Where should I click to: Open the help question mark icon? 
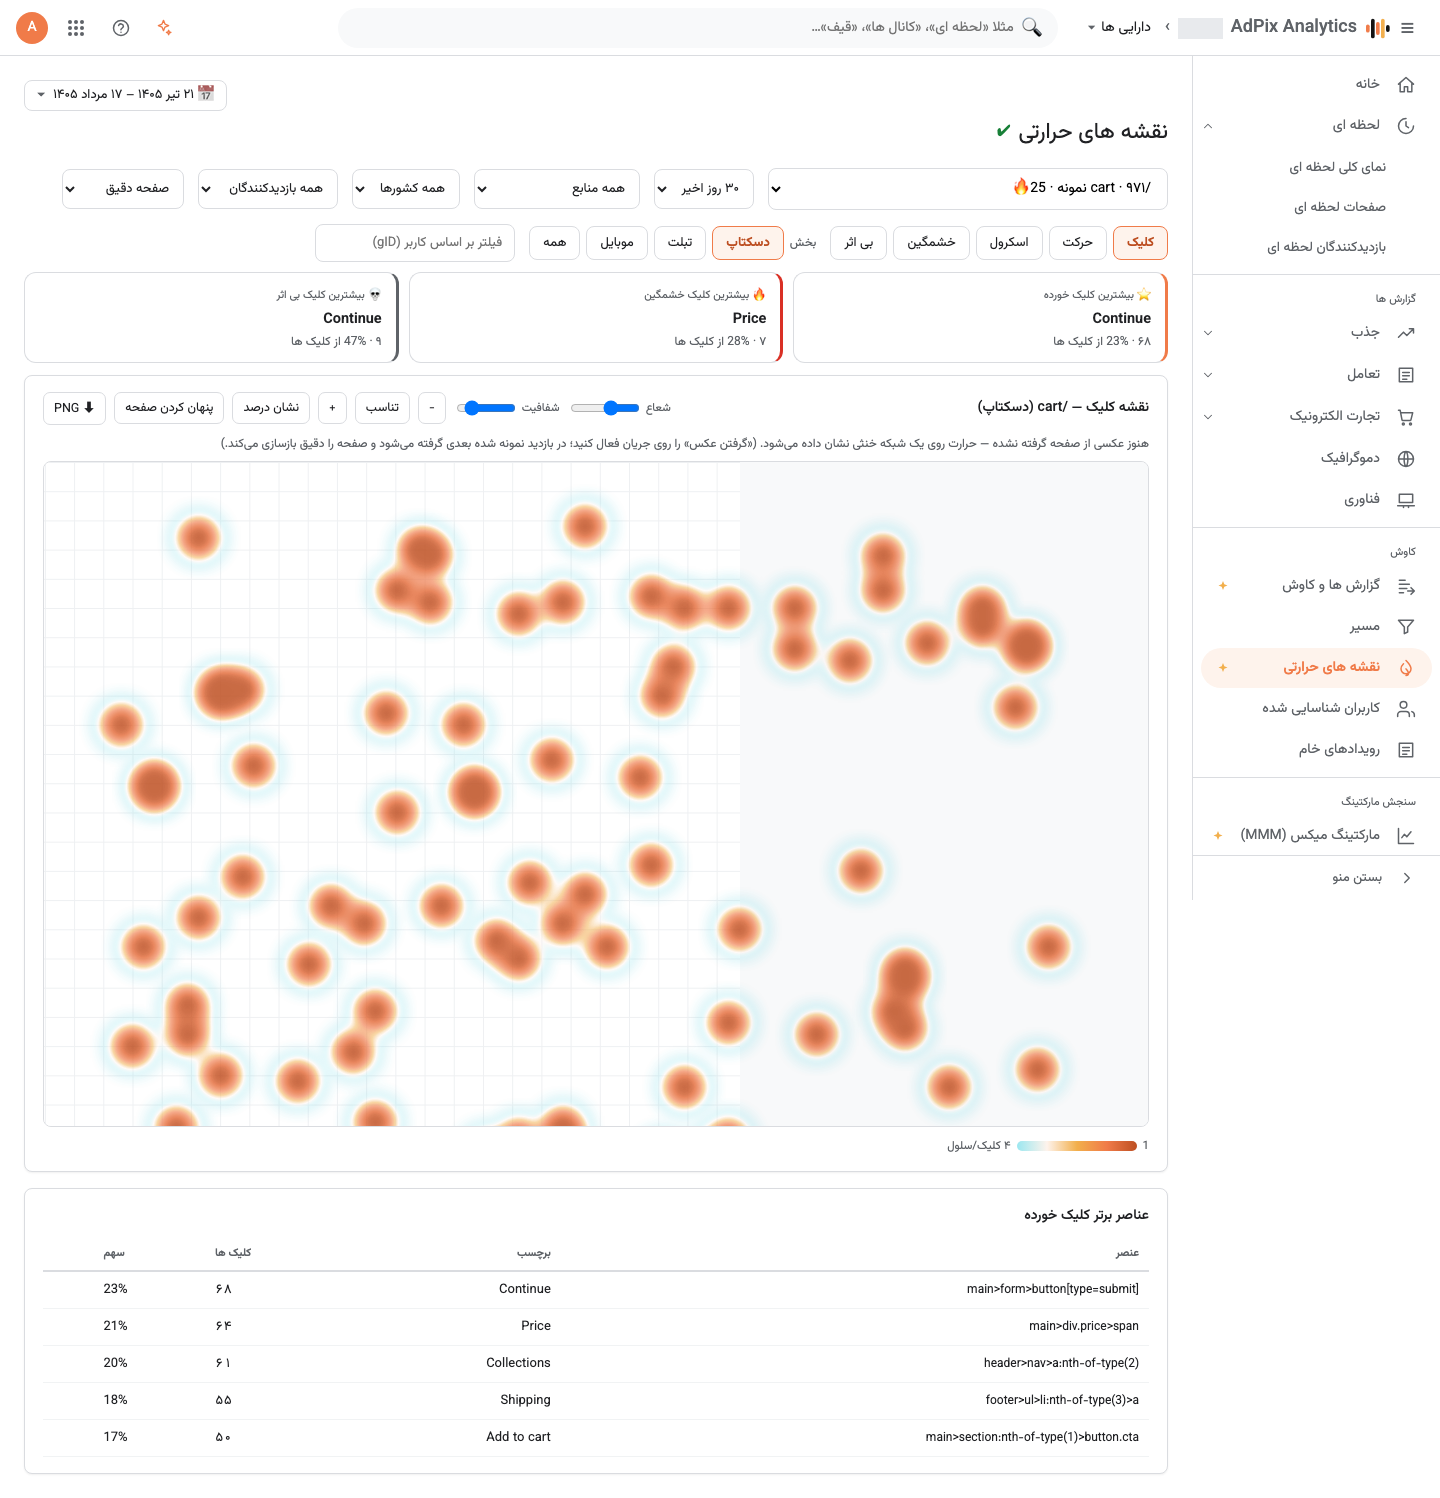point(121,28)
